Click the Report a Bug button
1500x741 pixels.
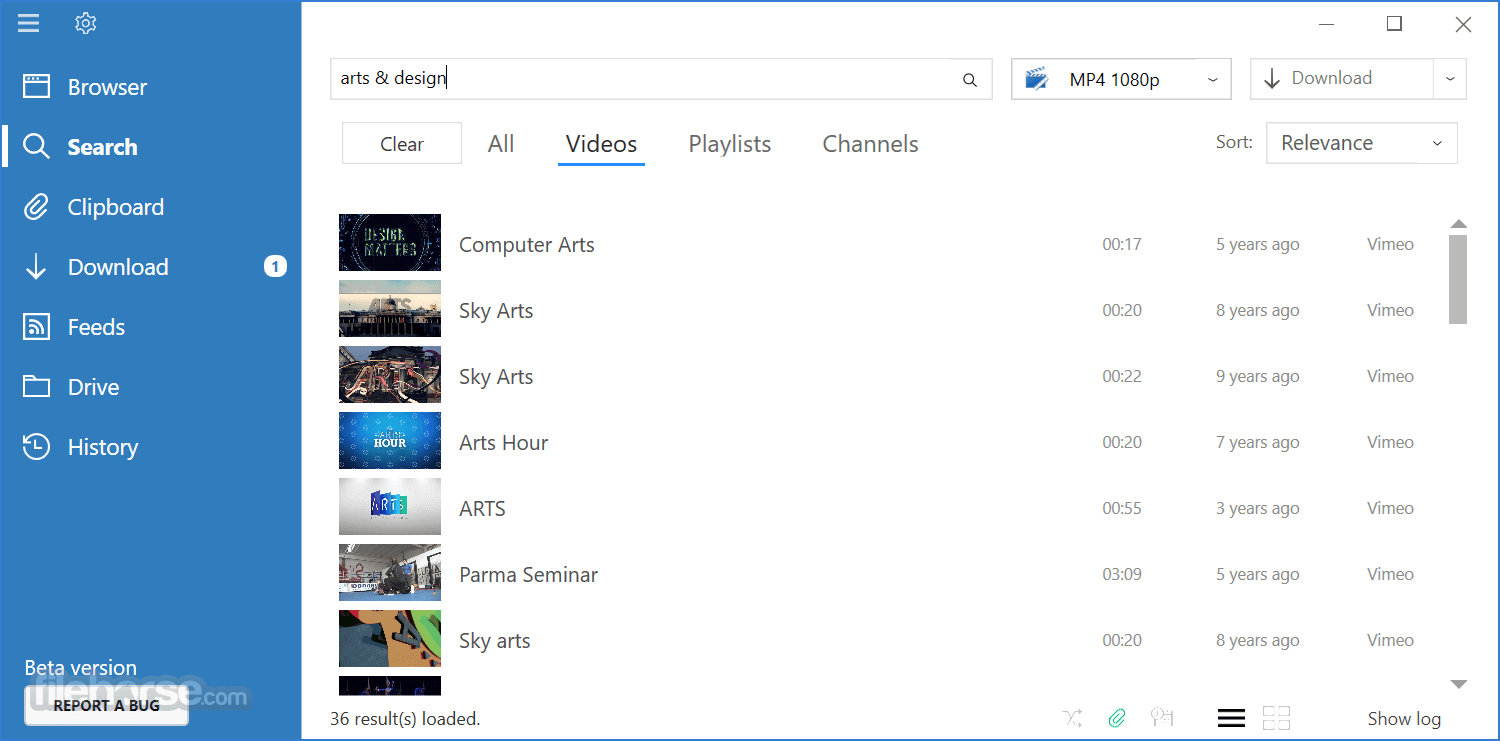(106, 706)
